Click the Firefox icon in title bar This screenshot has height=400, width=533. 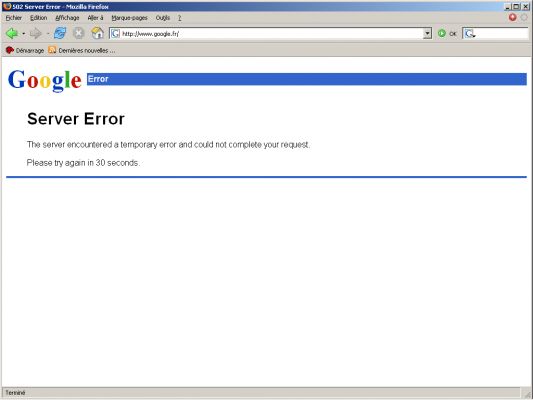[x=7, y=6]
